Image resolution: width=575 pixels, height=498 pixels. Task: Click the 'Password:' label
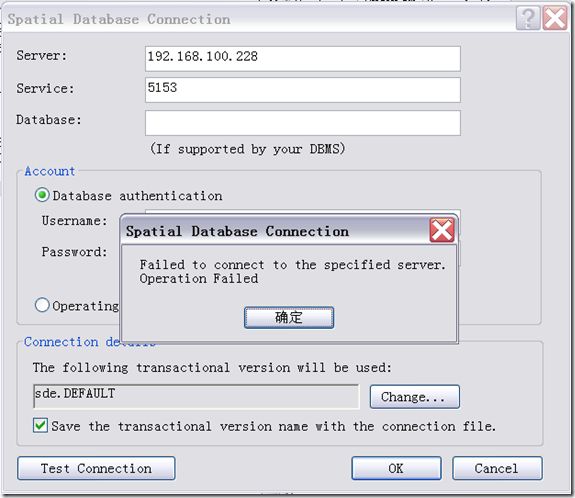[74, 252]
